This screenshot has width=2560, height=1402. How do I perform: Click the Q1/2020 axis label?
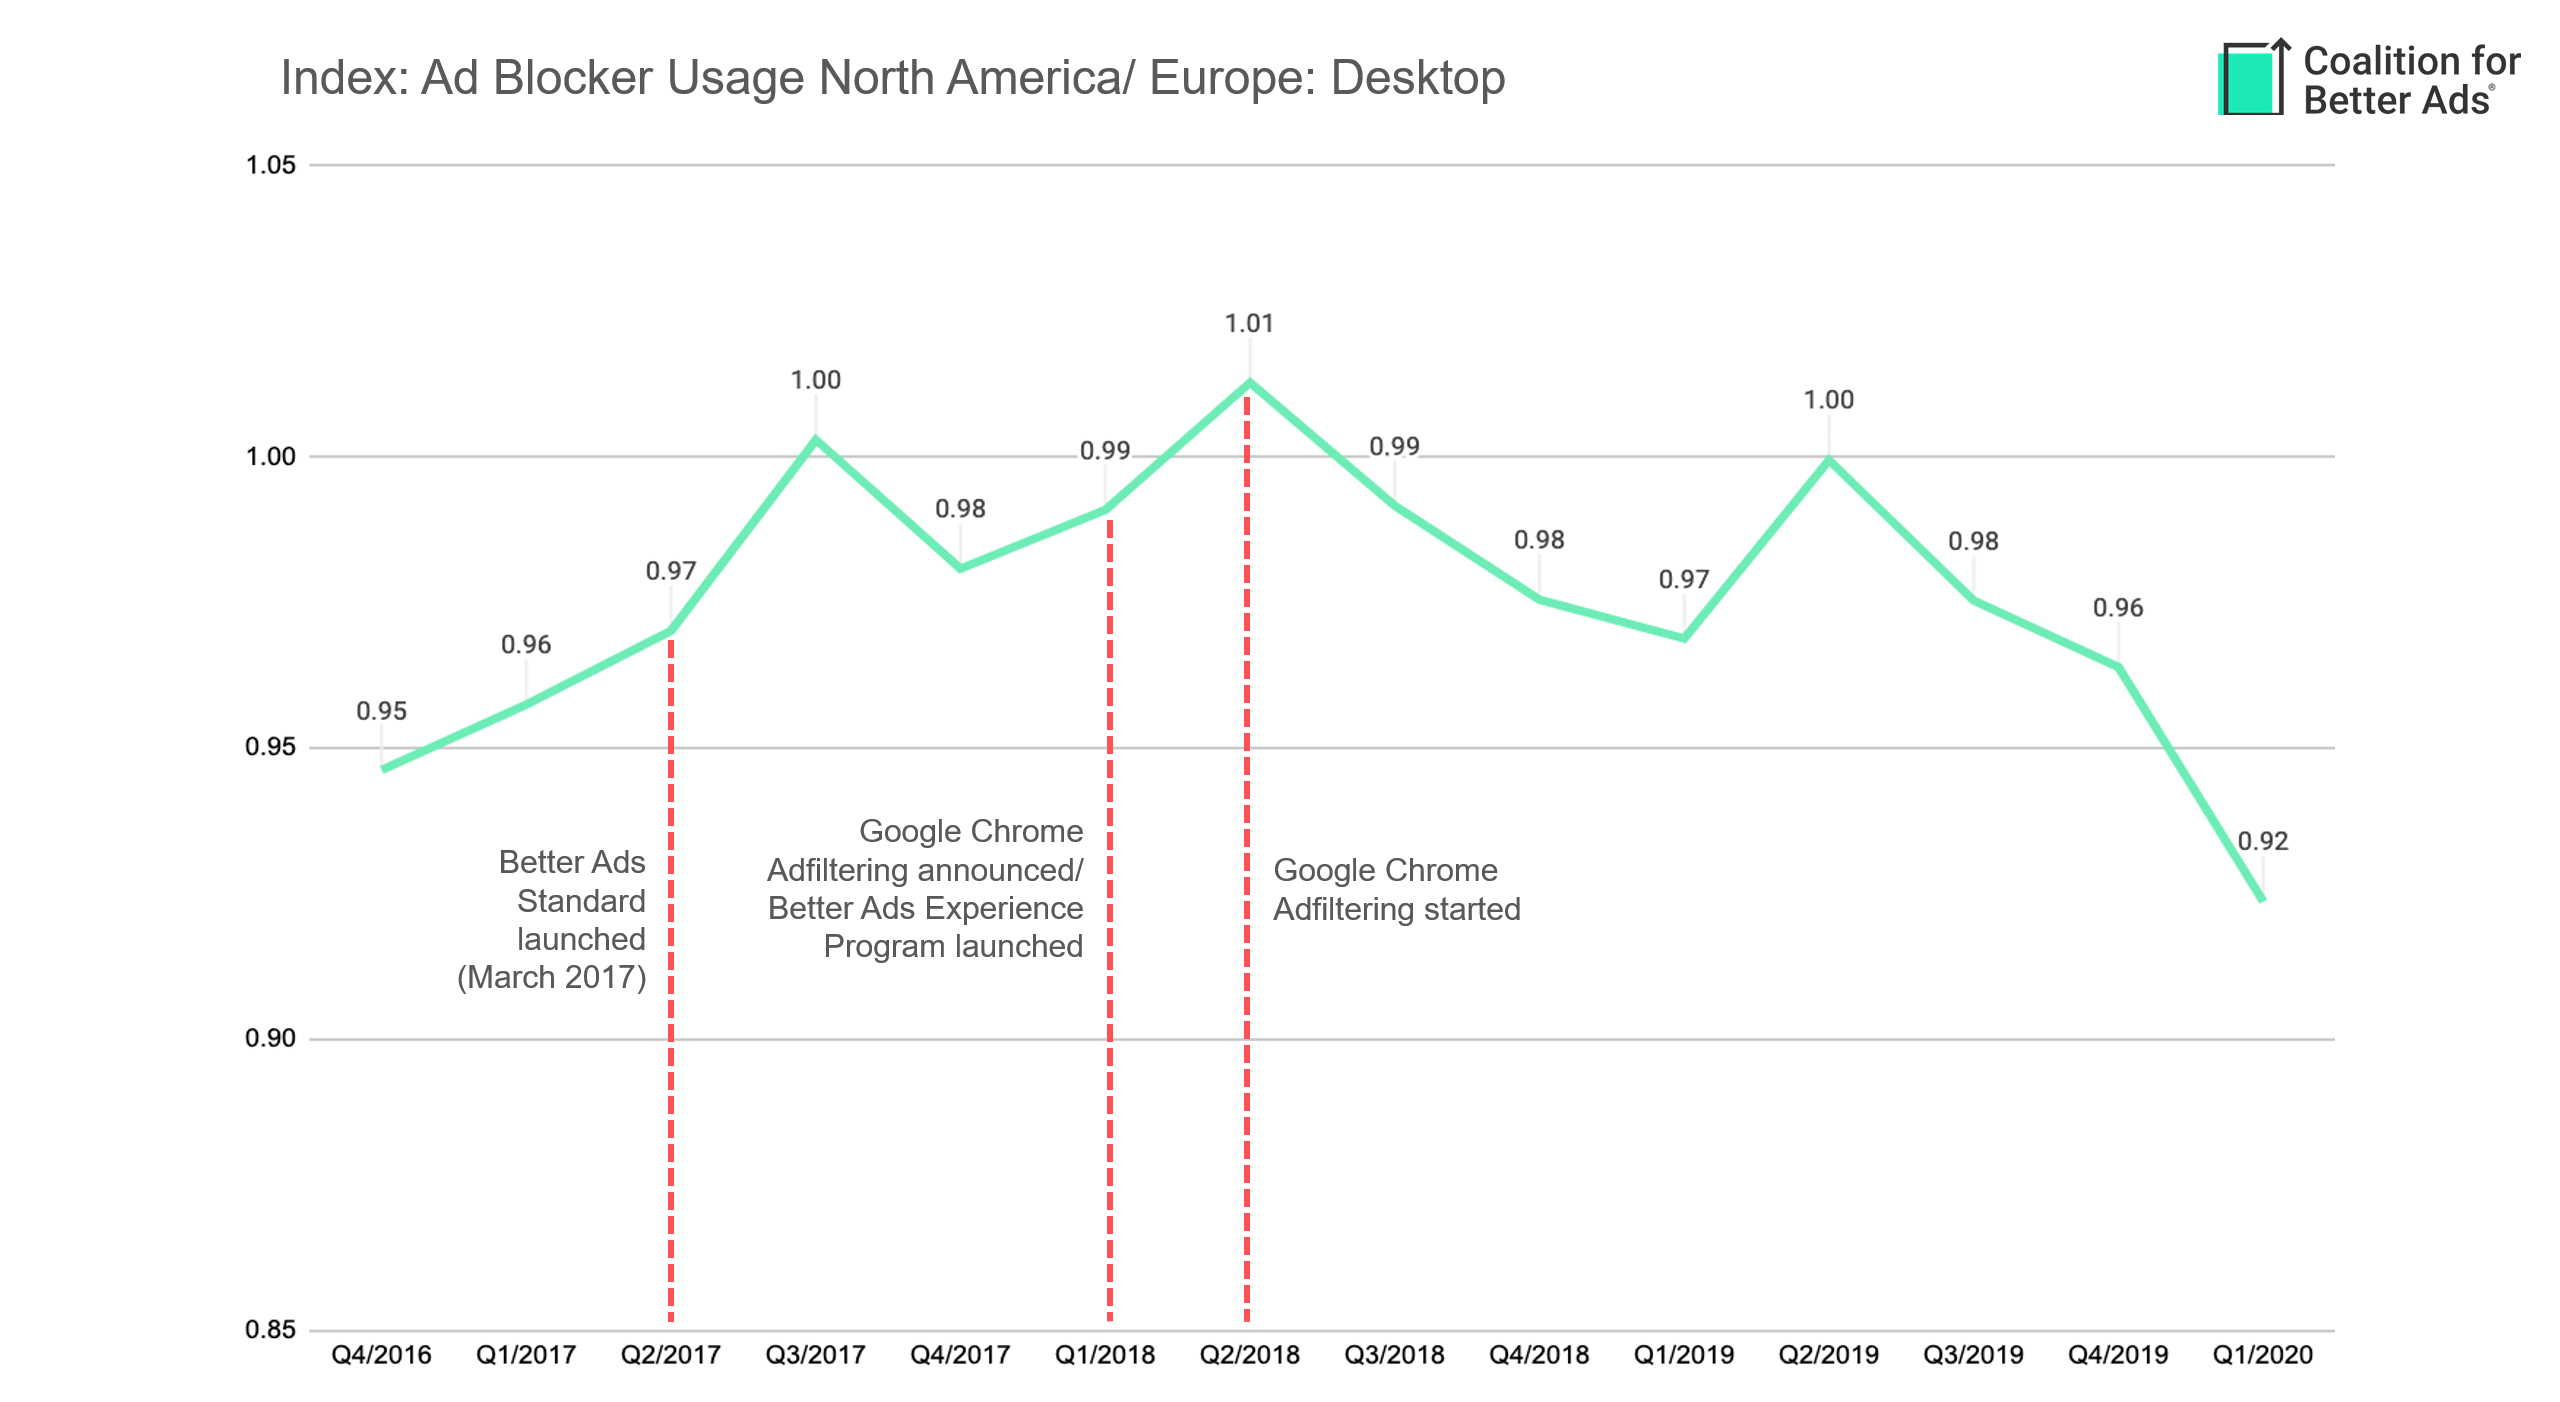[x=2262, y=1355]
